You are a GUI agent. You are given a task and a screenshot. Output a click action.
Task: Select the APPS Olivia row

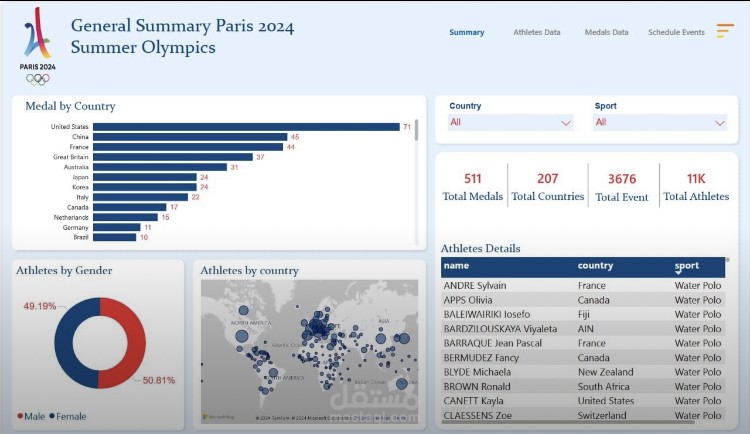583,300
